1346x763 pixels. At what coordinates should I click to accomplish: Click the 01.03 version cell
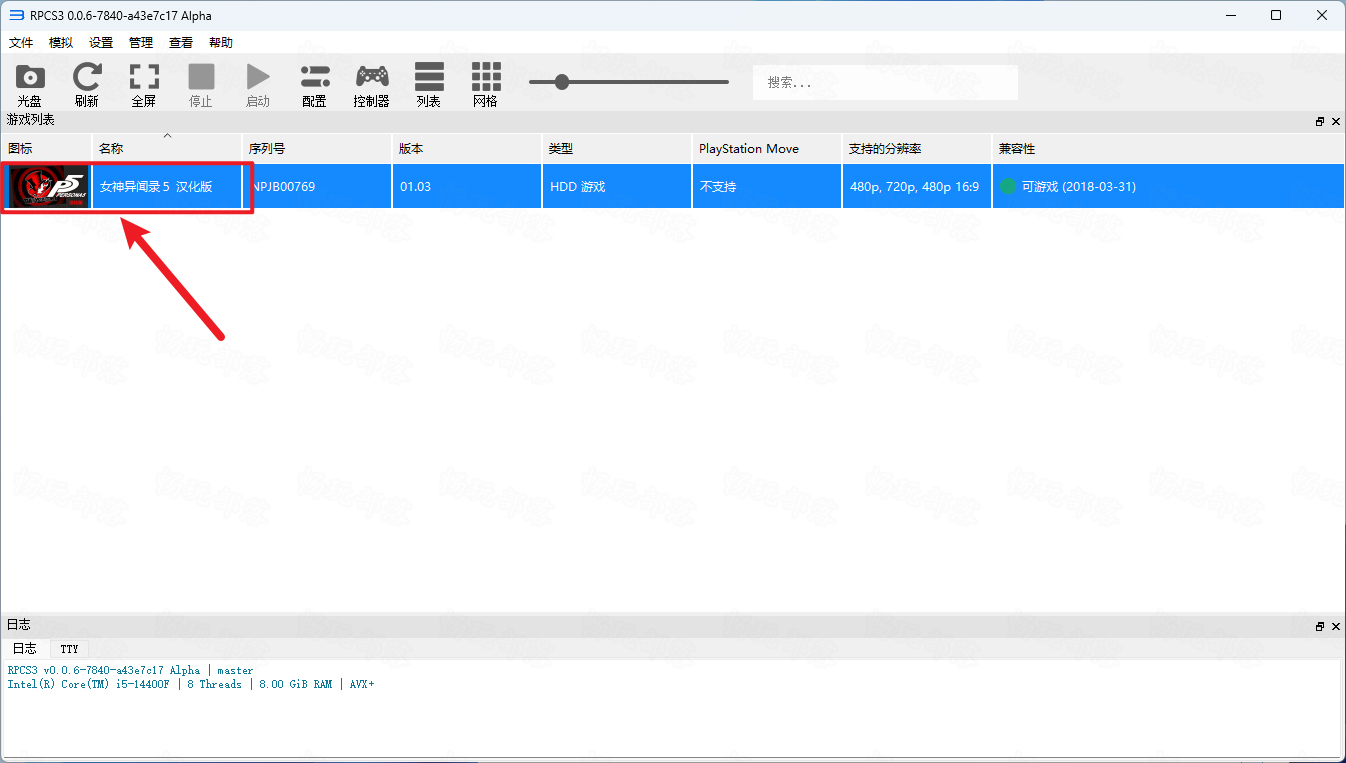(467, 187)
